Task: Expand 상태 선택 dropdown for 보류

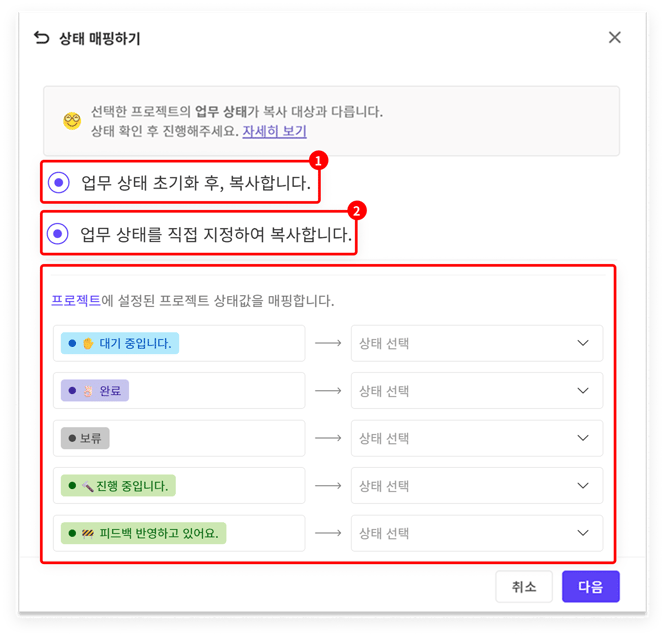Action: tap(476, 438)
